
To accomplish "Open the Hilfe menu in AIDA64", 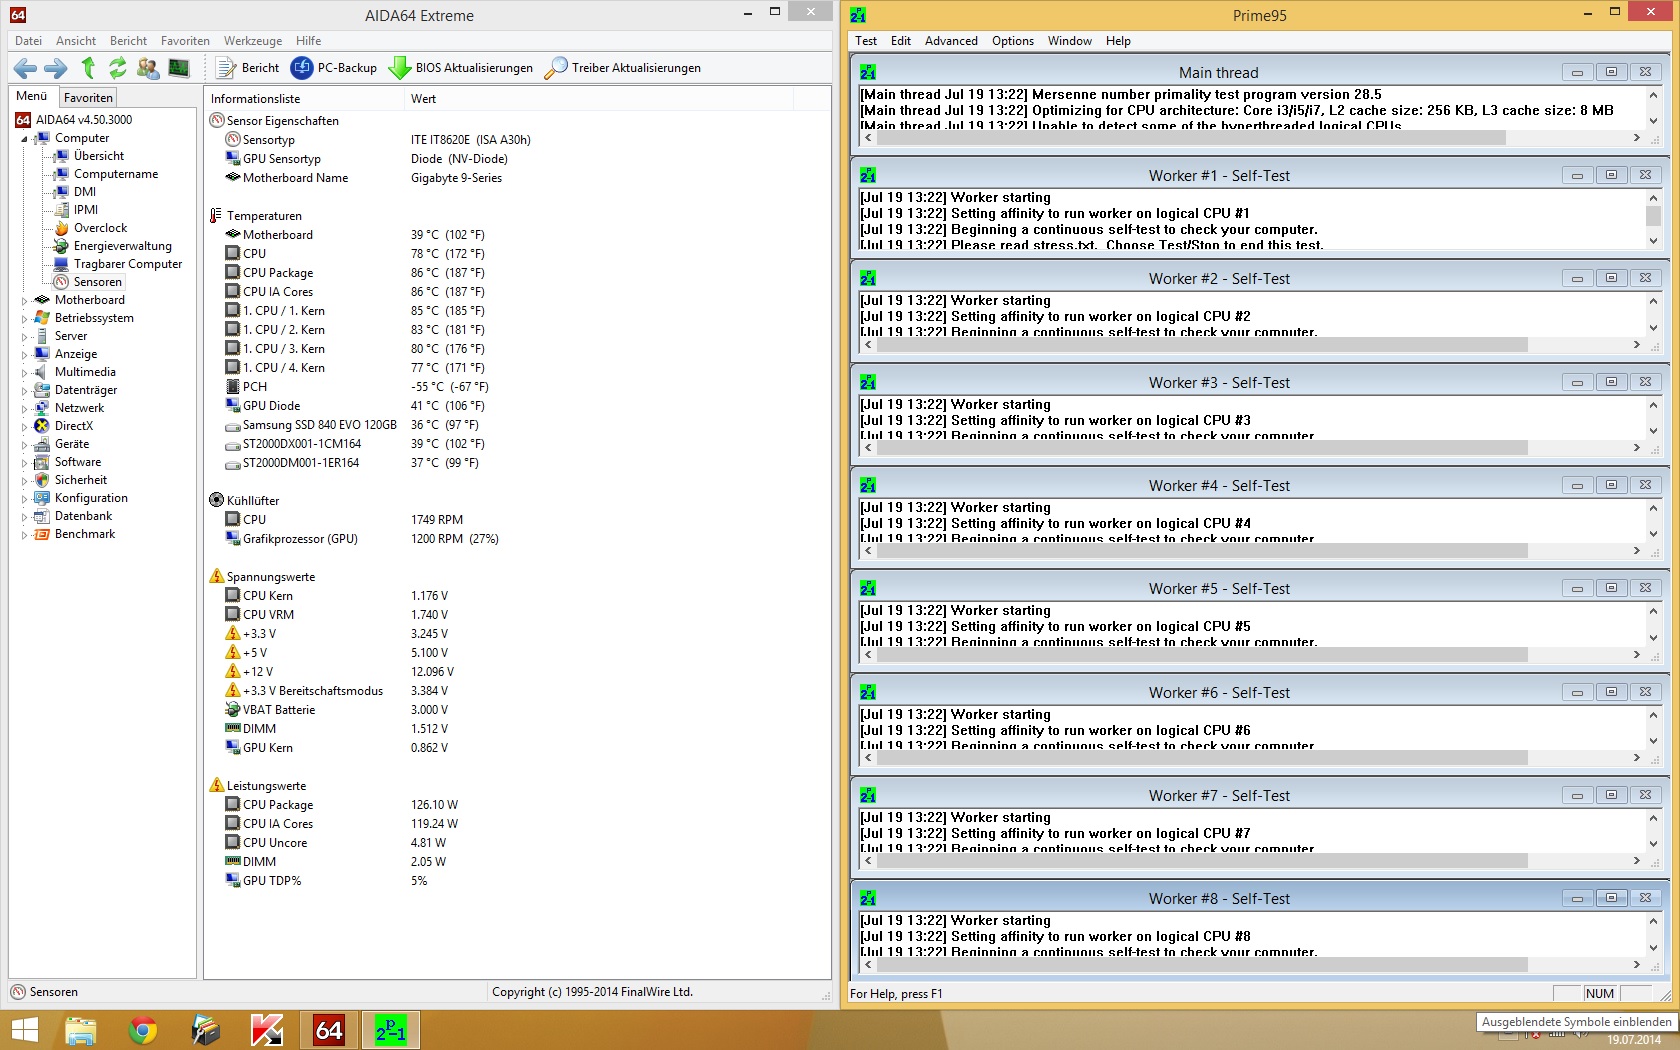I will coord(308,41).
